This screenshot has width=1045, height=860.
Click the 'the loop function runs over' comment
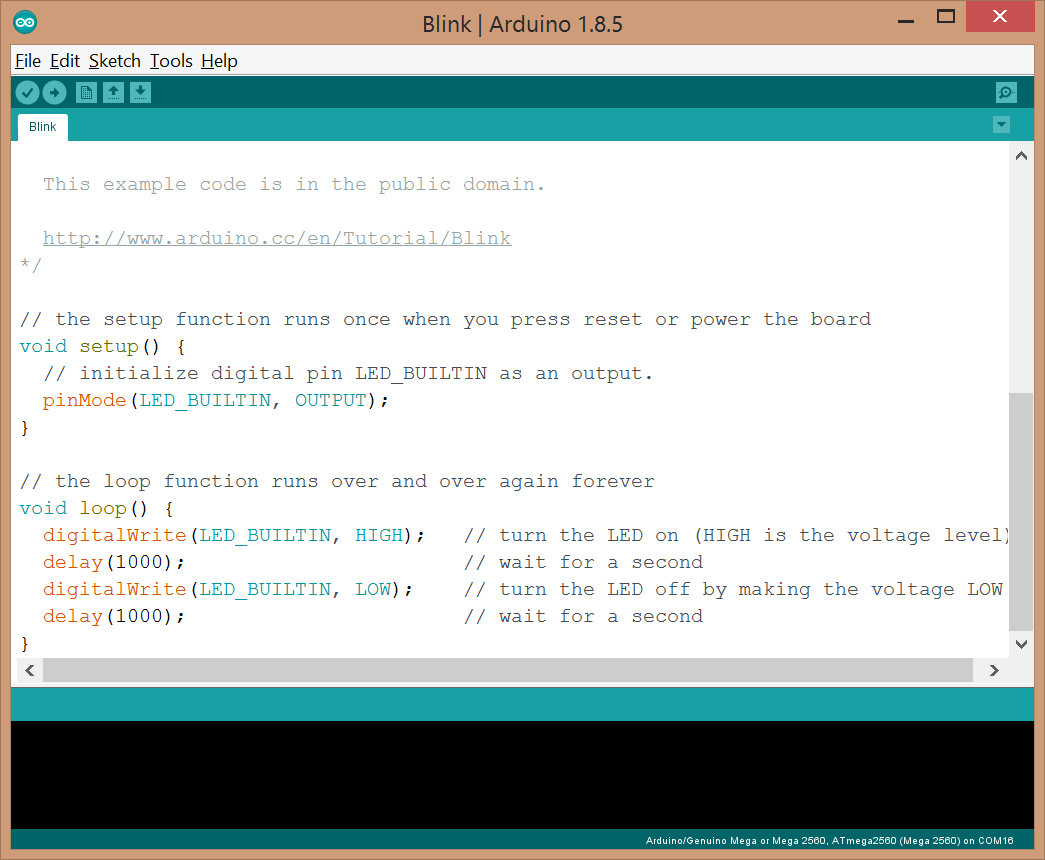point(337,481)
